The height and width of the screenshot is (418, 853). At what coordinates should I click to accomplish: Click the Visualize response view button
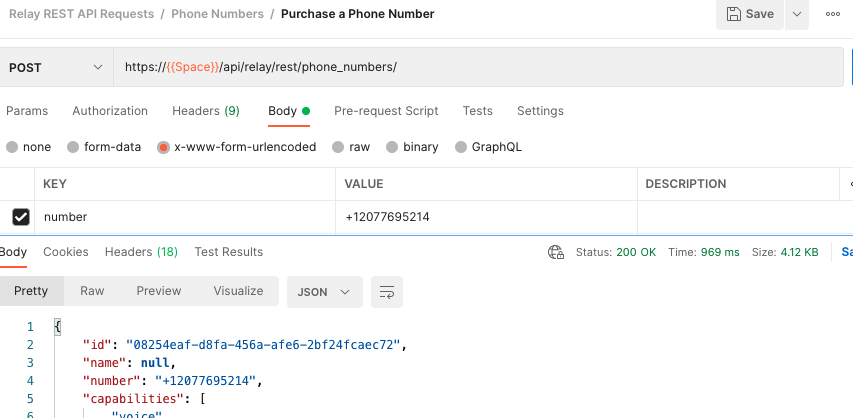(x=238, y=291)
